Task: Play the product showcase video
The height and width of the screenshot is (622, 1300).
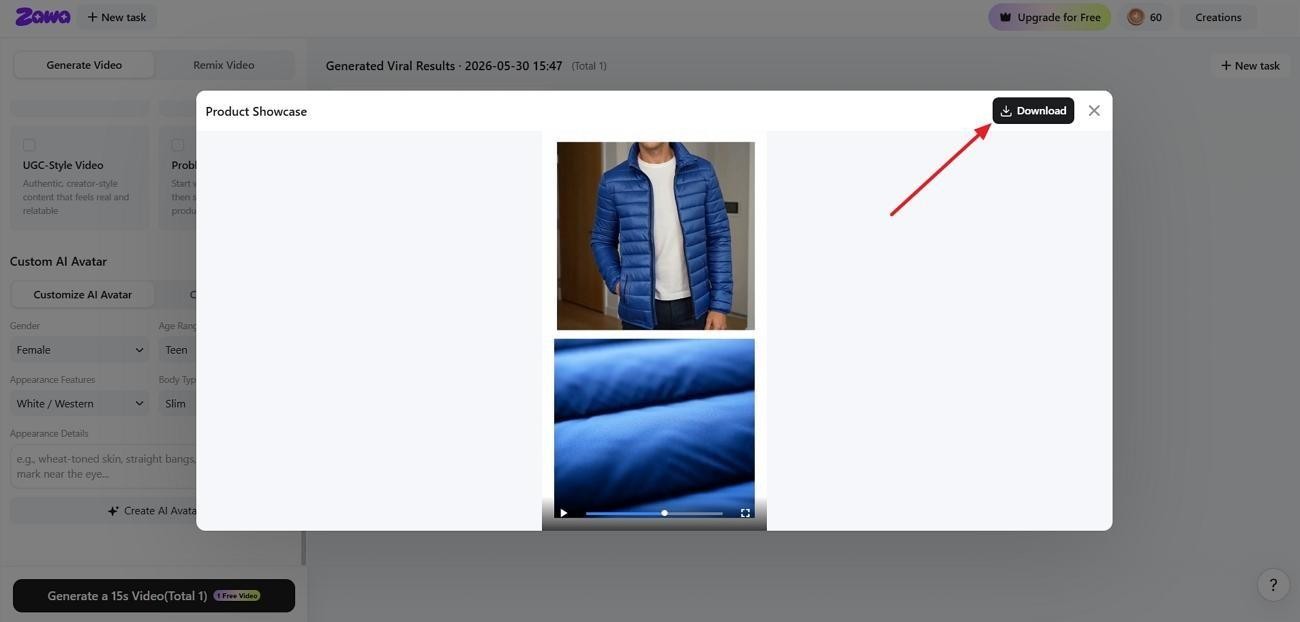Action: click(x=564, y=513)
